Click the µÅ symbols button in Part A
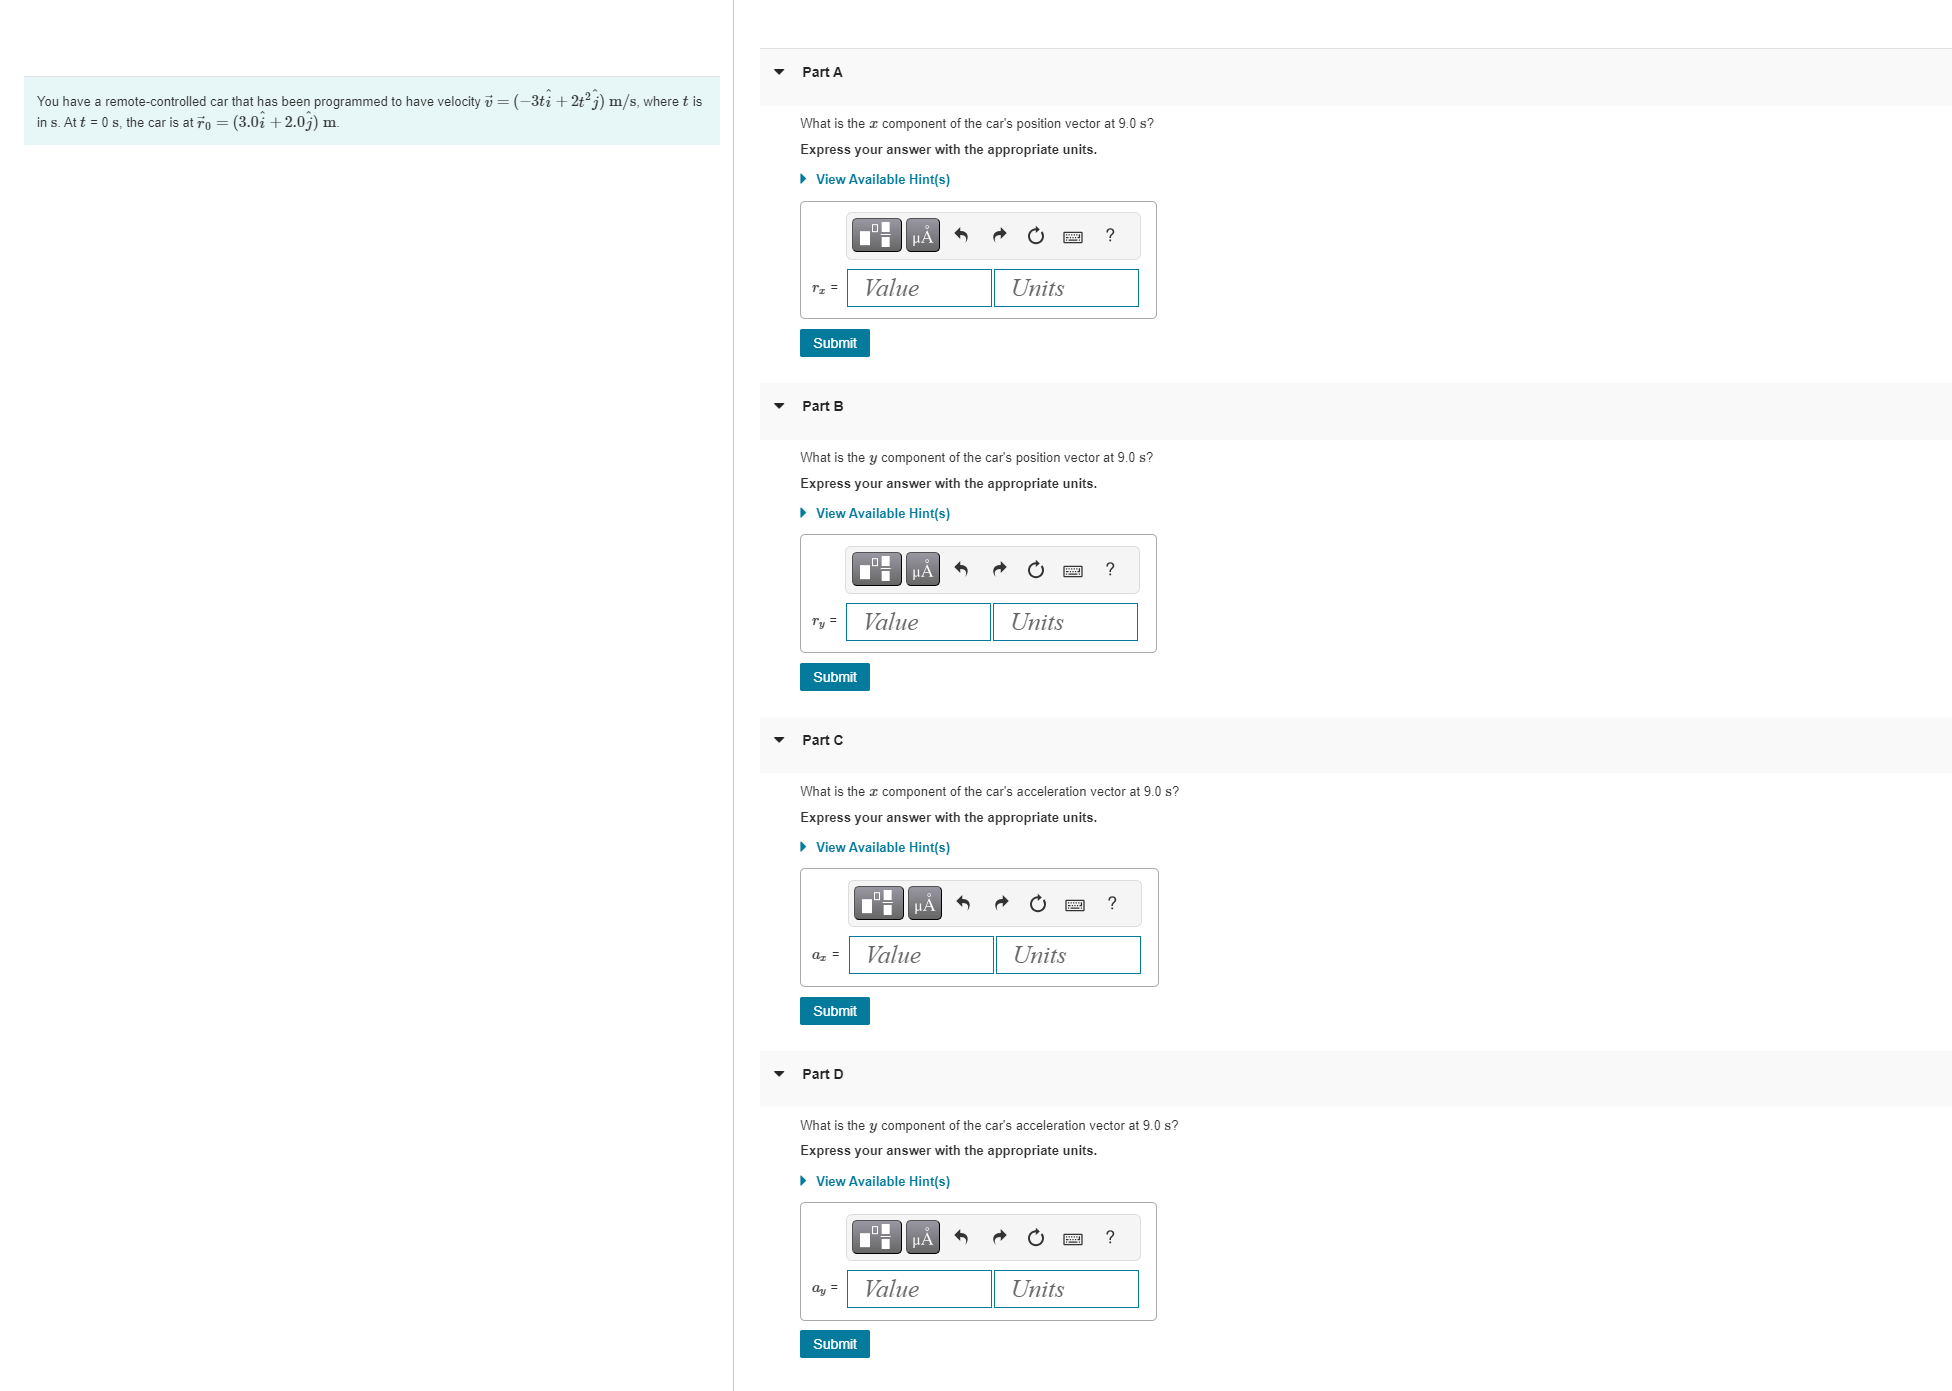Viewport: 1952px width, 1391px height. pyautogui.click(x=922, y=235)
